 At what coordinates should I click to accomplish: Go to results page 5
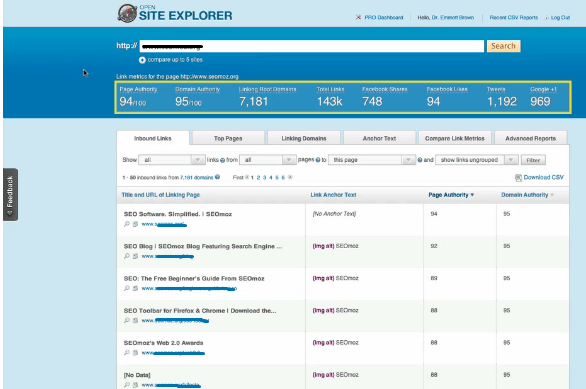tap(277, 177)
